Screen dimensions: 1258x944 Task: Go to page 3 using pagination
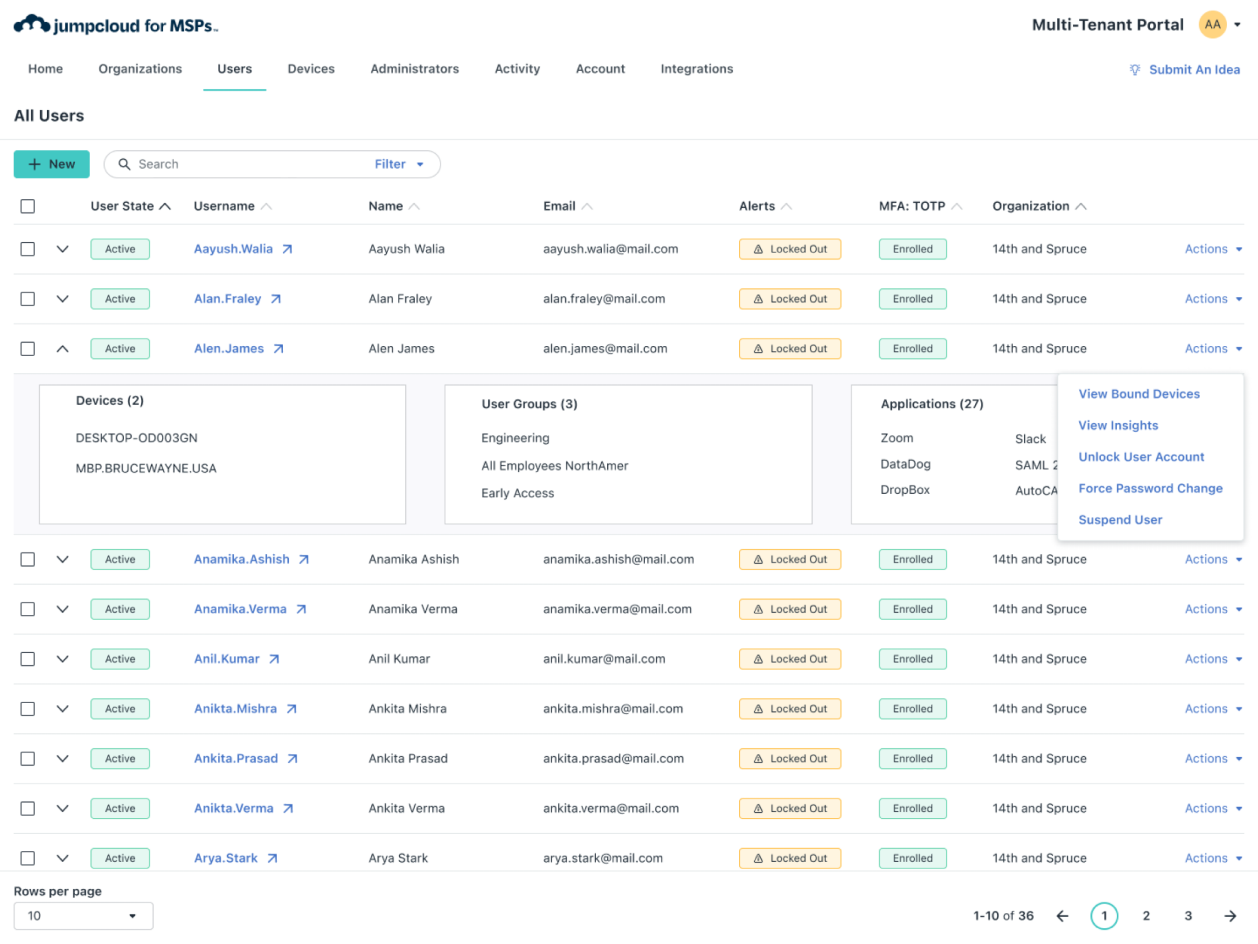[x=1187, y=915]
